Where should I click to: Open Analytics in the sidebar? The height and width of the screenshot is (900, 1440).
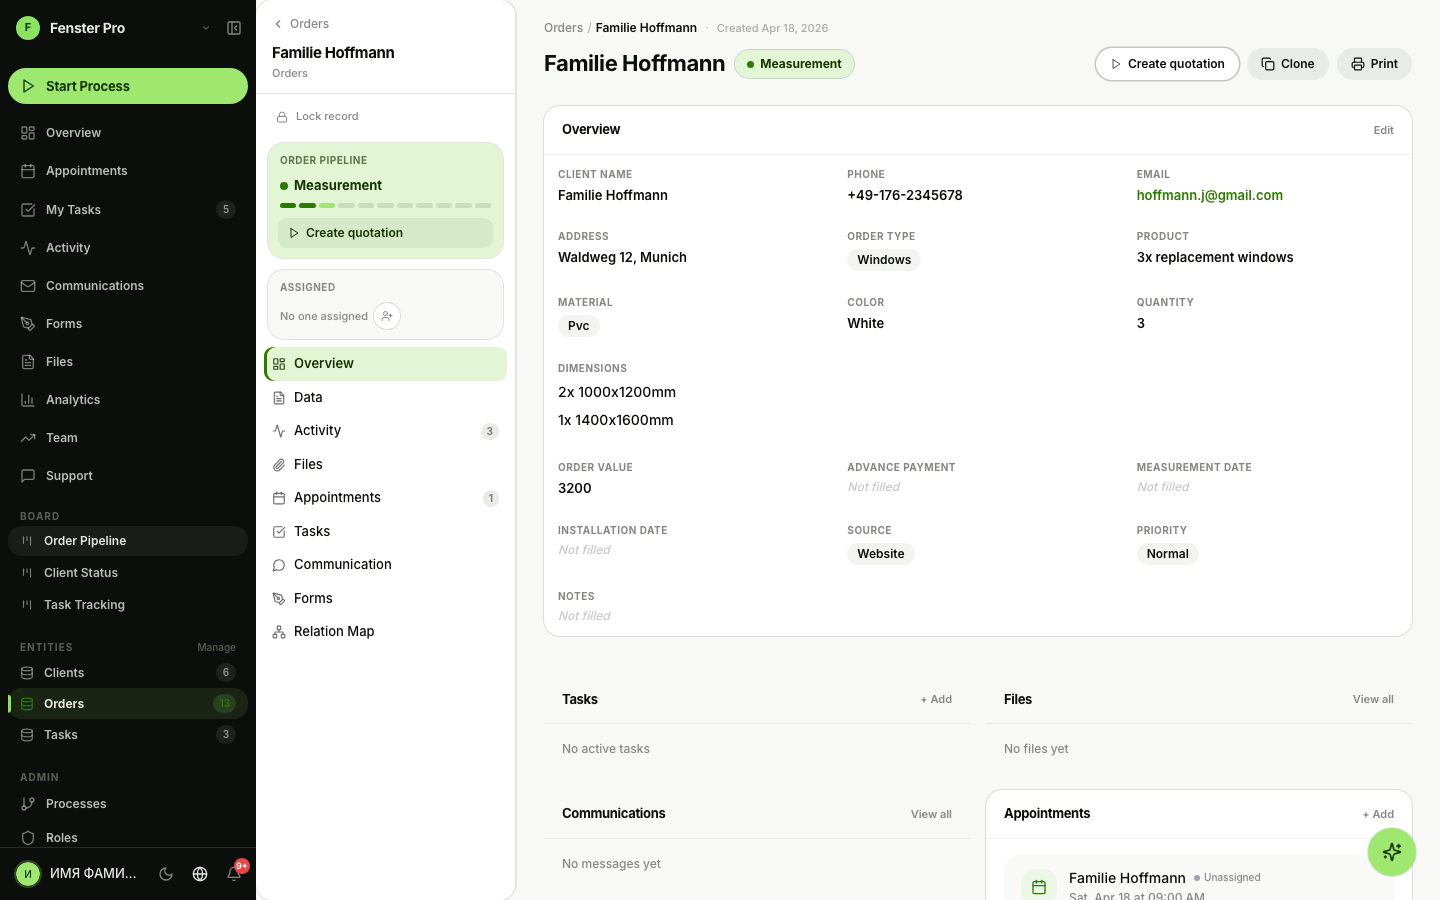[x=73, y=400]
